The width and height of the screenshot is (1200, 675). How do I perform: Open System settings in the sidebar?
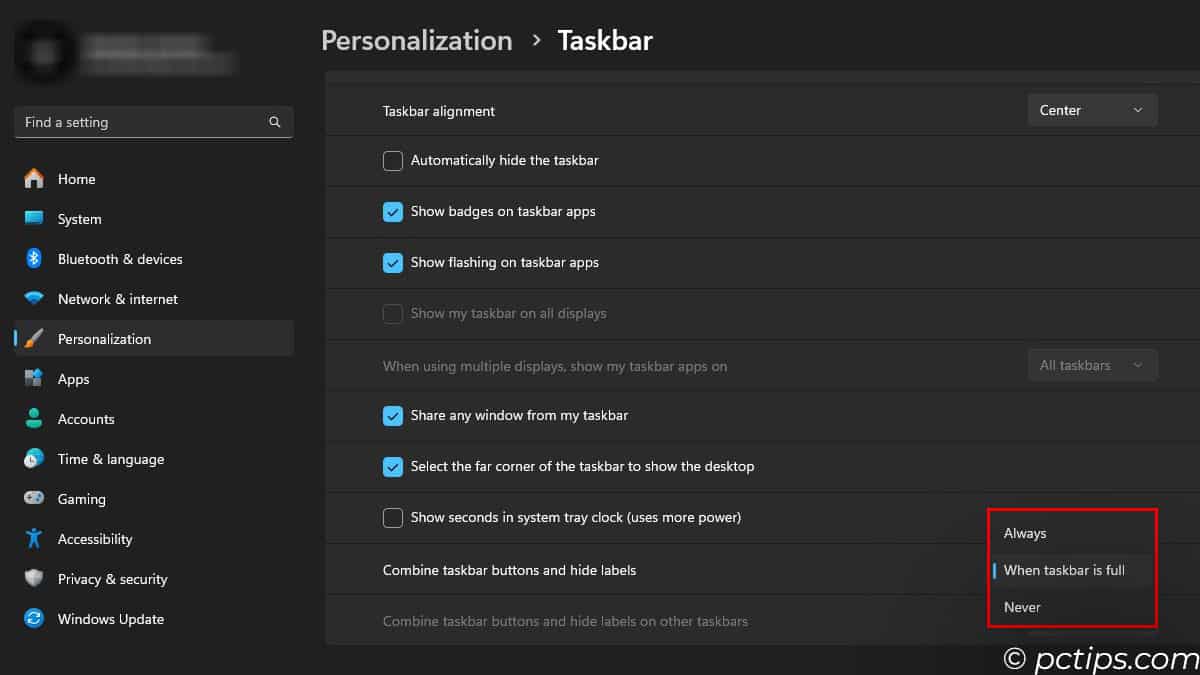click(x=79, y=219)
